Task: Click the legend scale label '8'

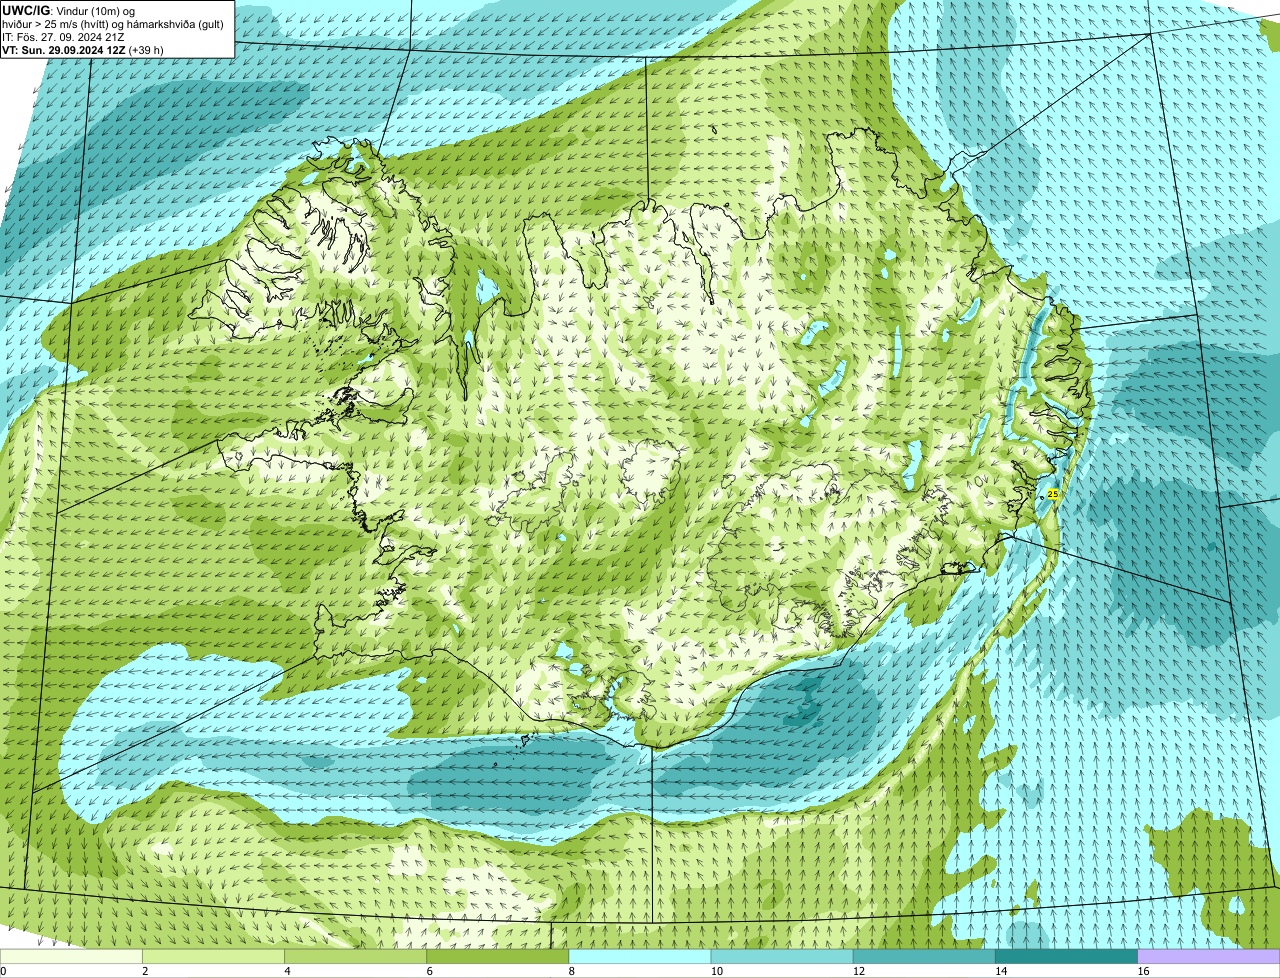Action: [x=572, y=971]
